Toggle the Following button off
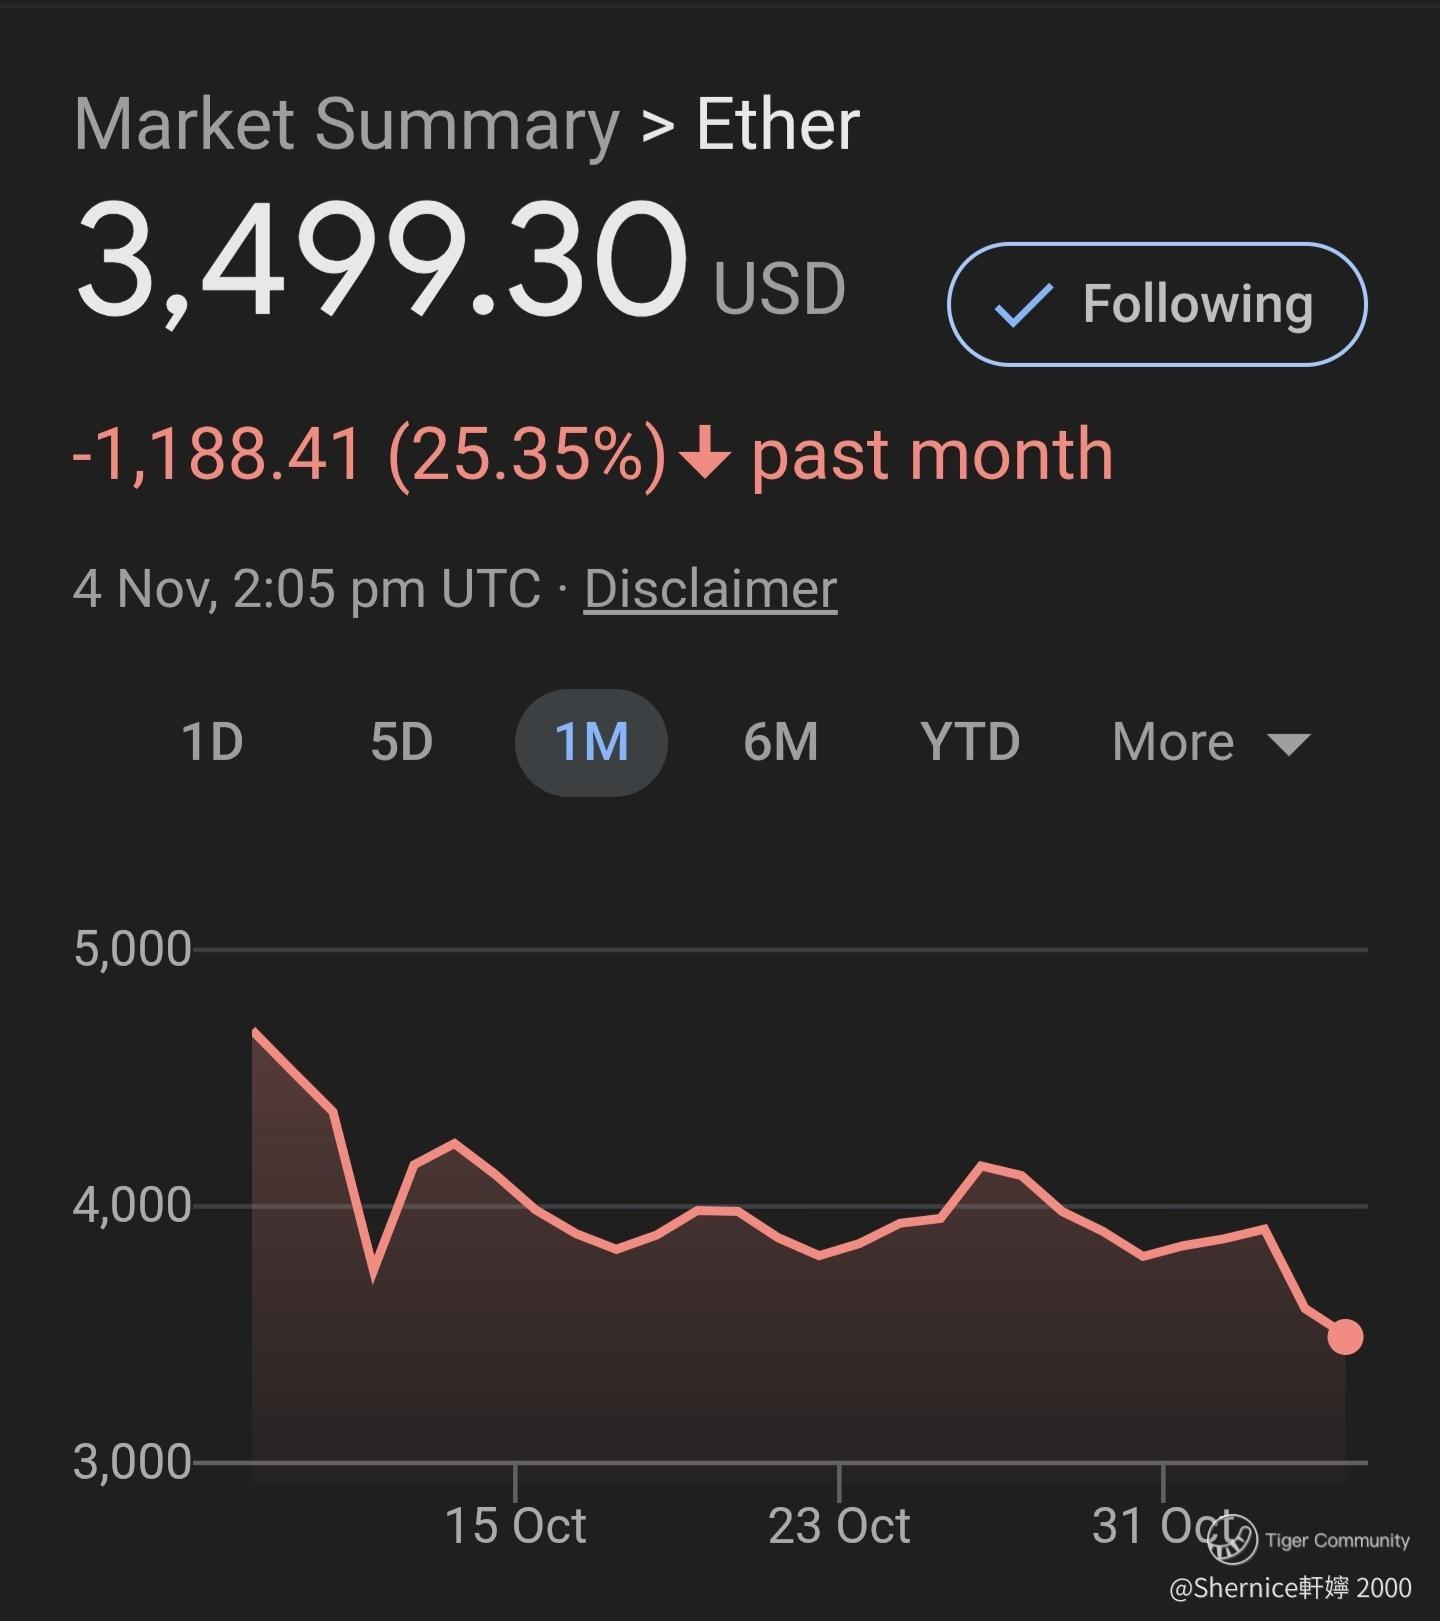This screenshot has width=1440, height=1621. click(x=1157, y=304)
